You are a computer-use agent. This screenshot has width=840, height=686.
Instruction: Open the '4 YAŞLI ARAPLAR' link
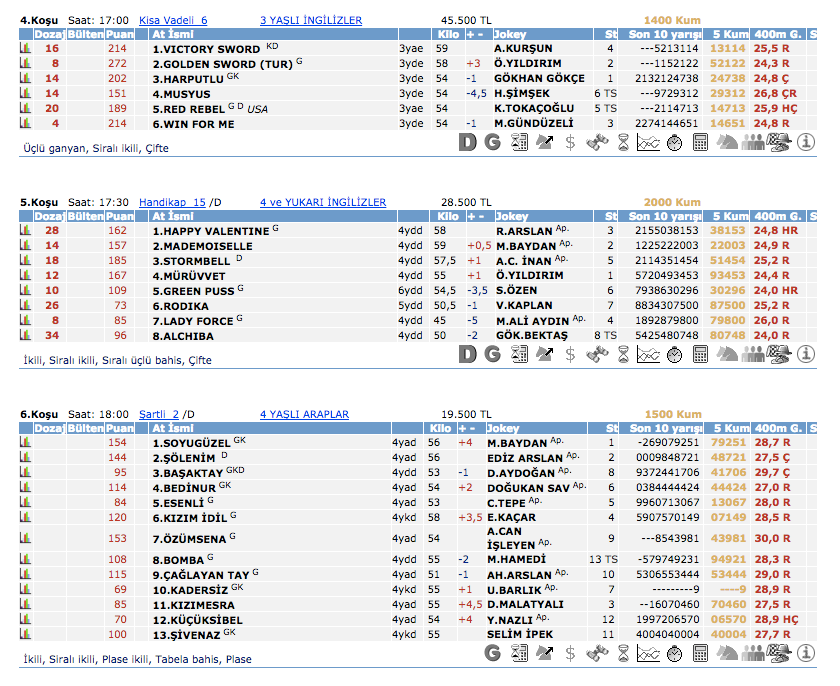(304, 414)
